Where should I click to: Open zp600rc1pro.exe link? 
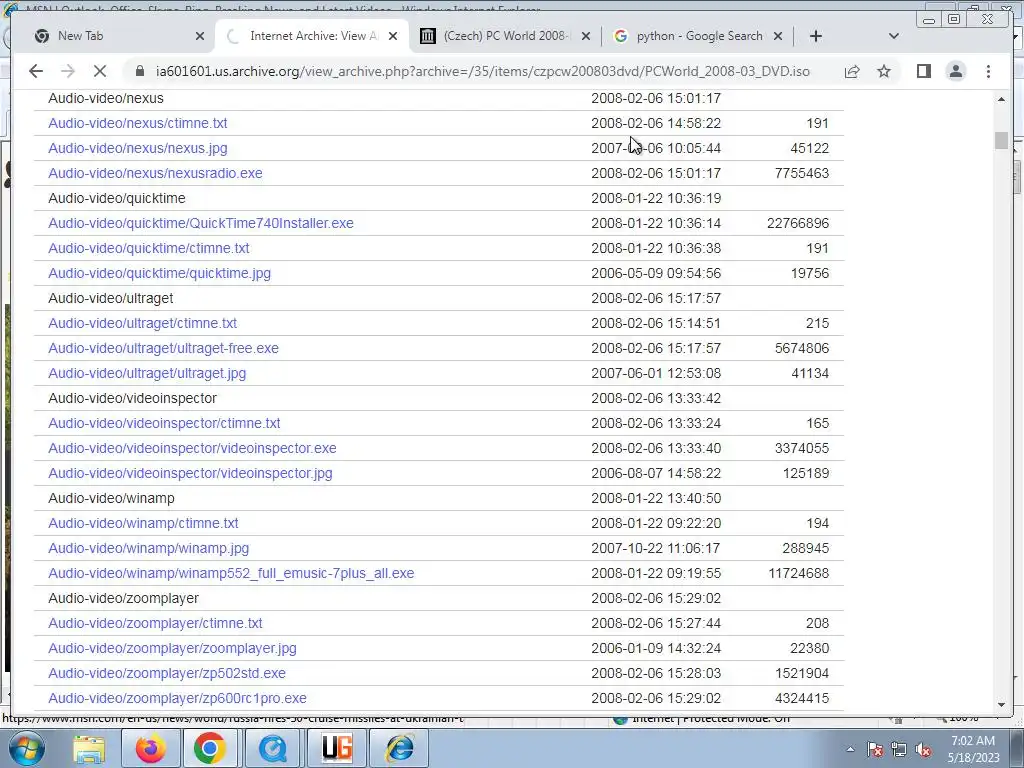coord(178,698)
